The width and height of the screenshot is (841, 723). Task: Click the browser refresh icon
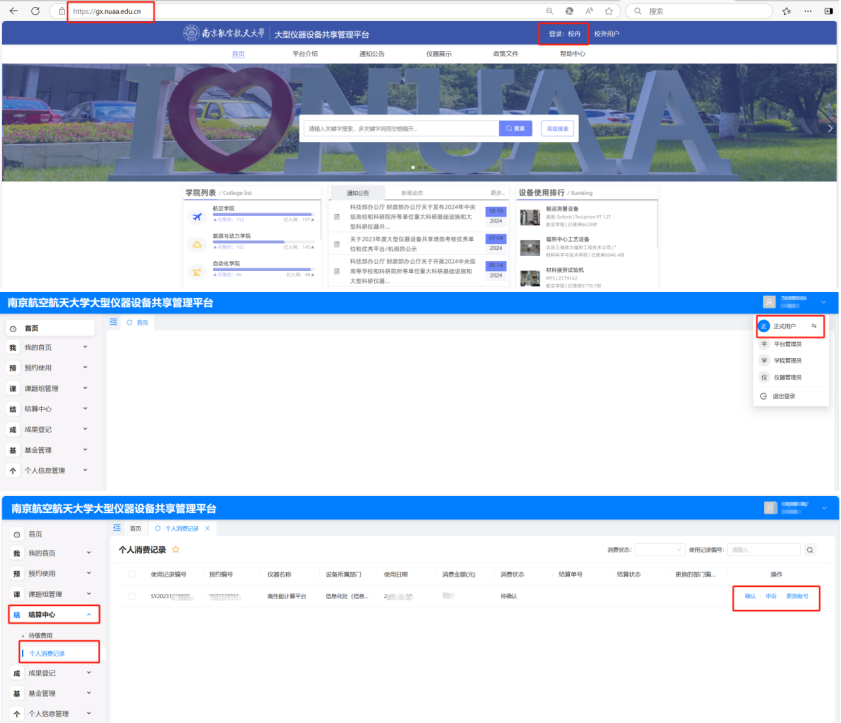click(x=35, y=11)
